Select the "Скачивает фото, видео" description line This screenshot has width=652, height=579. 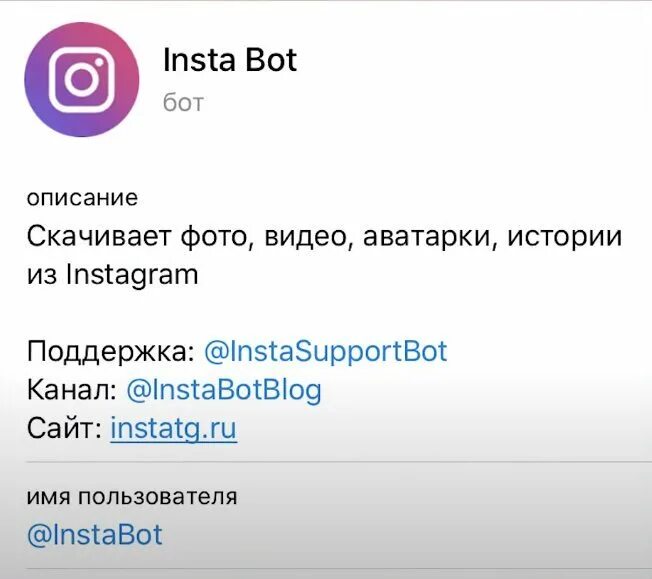[324, 236]
